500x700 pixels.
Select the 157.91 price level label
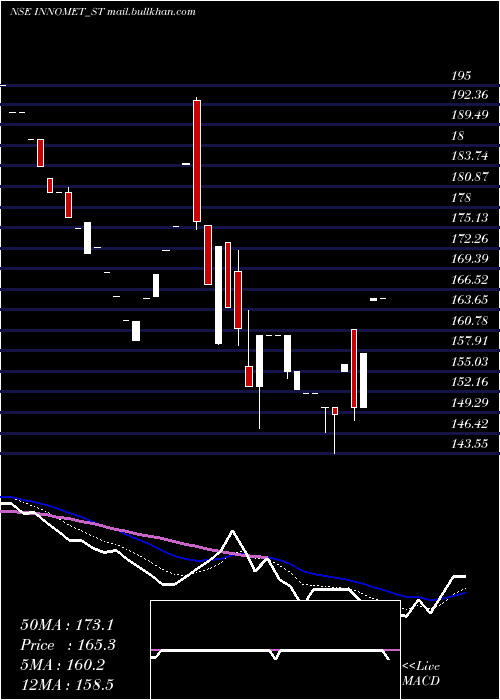coord(470,341)
